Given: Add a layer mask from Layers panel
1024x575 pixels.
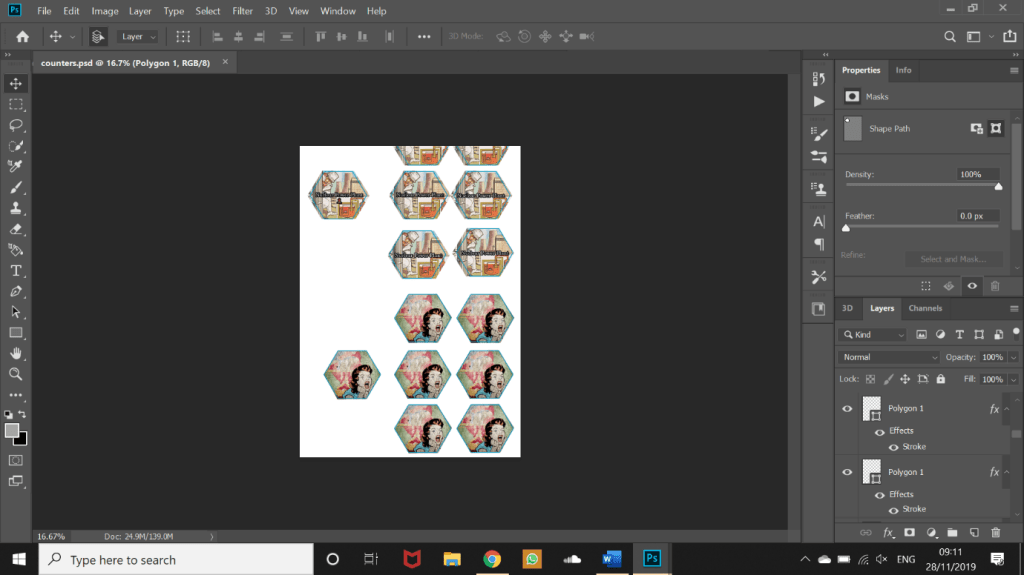Looking at the screenshot, I should coord(909,533).
